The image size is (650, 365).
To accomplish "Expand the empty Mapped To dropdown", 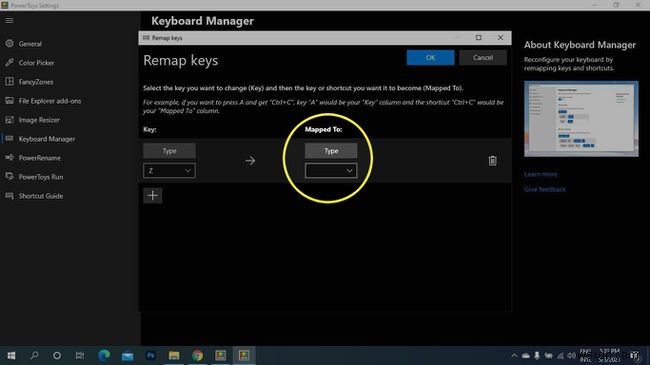I will pyautogui.click(x=331, y=170).
